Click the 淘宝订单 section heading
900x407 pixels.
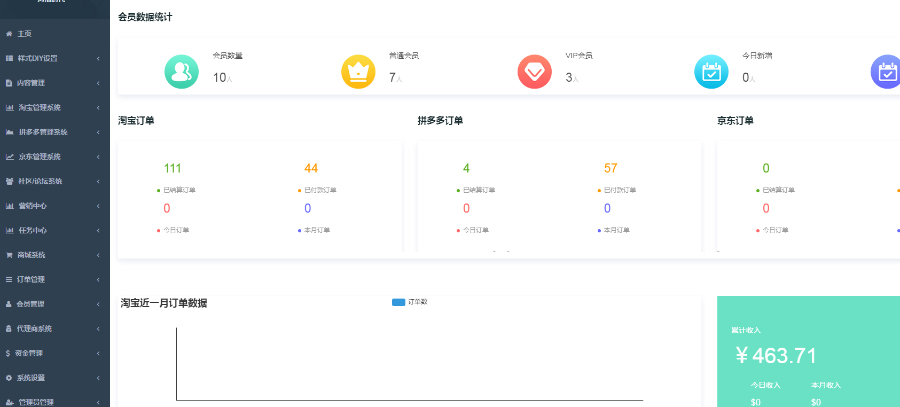tap(136, 121)
